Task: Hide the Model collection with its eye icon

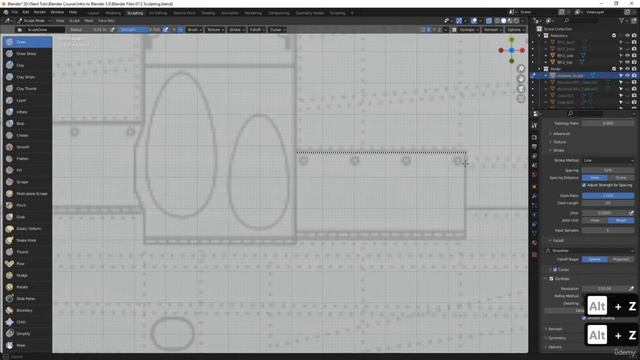Action: point(627,69)
